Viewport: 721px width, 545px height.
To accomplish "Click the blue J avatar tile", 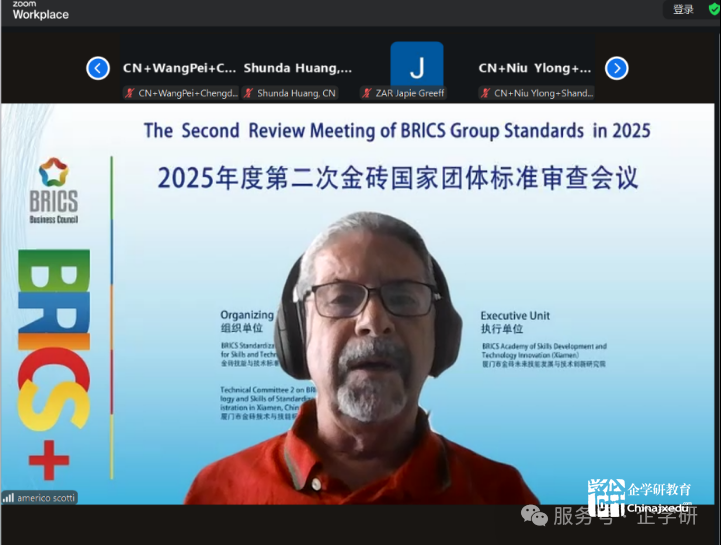I will click(416, 66).
